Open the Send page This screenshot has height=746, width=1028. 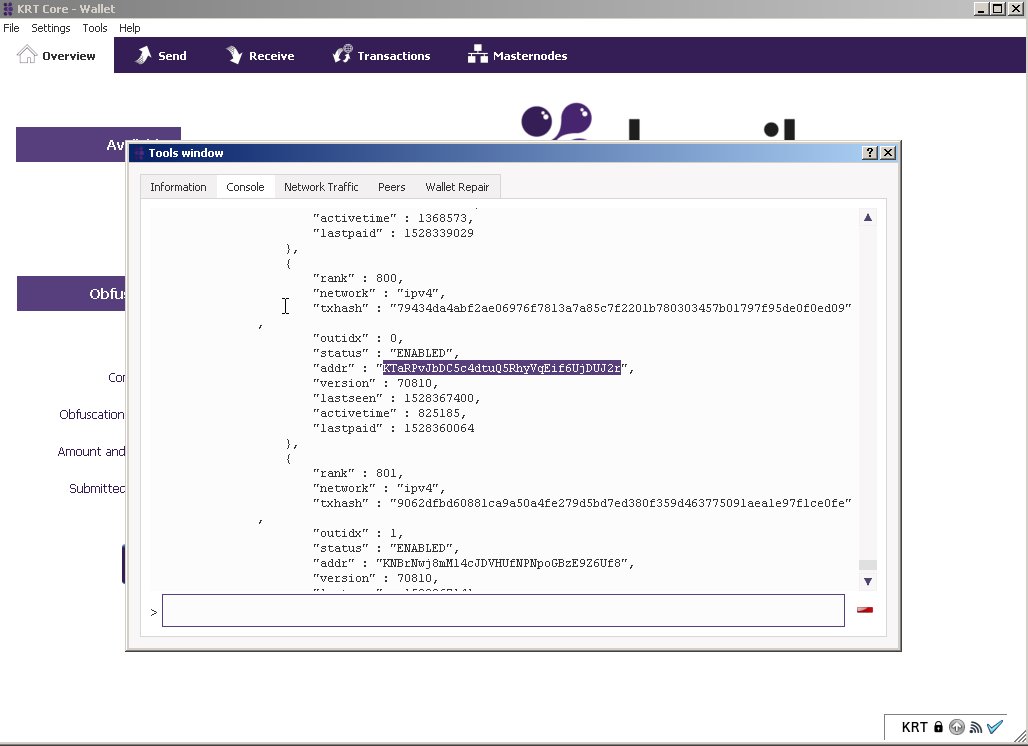pos(161,56)
